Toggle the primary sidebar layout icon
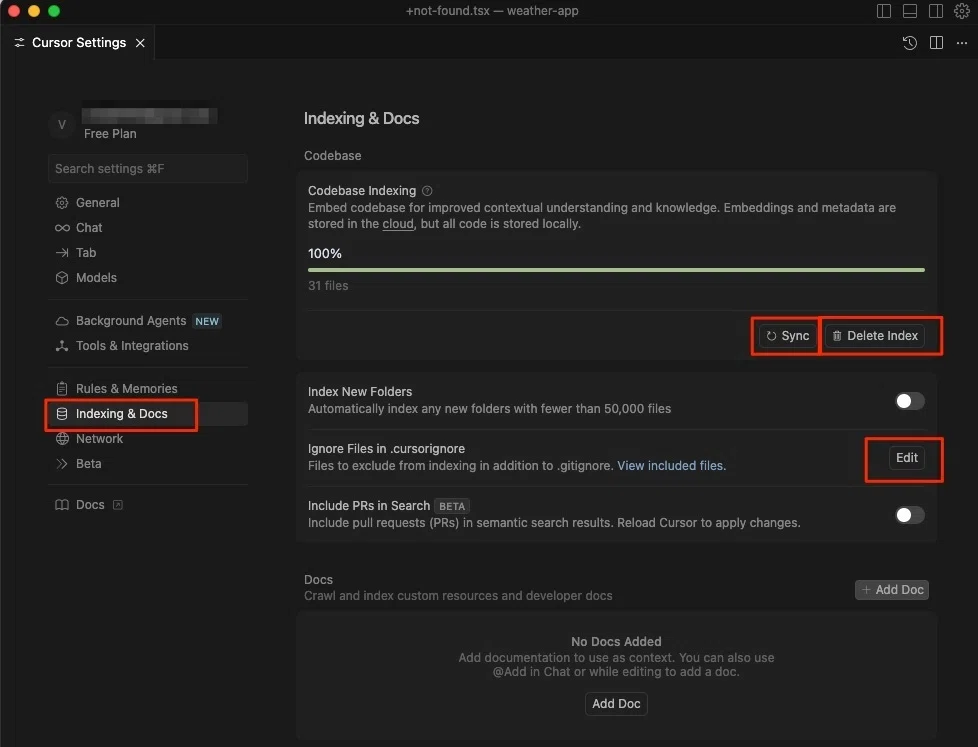The height and width of the screenshot is (747, 978). tap(883, 11)
